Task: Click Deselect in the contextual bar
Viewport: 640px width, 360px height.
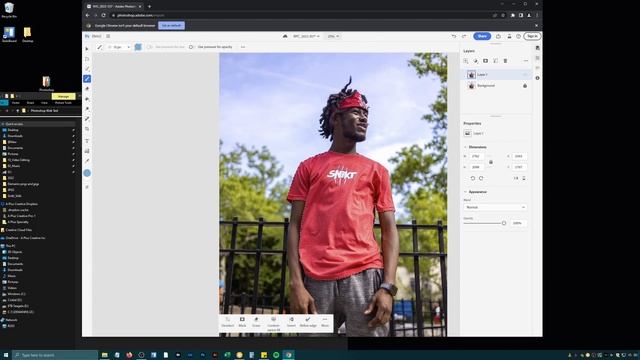Action: click(x=228, y=322)
